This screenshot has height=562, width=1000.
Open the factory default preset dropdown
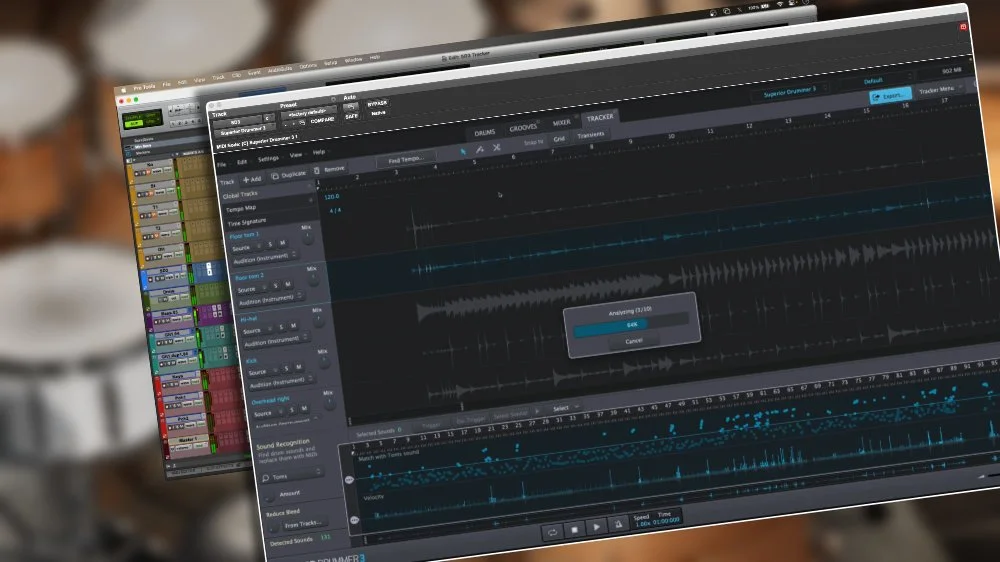309,113
